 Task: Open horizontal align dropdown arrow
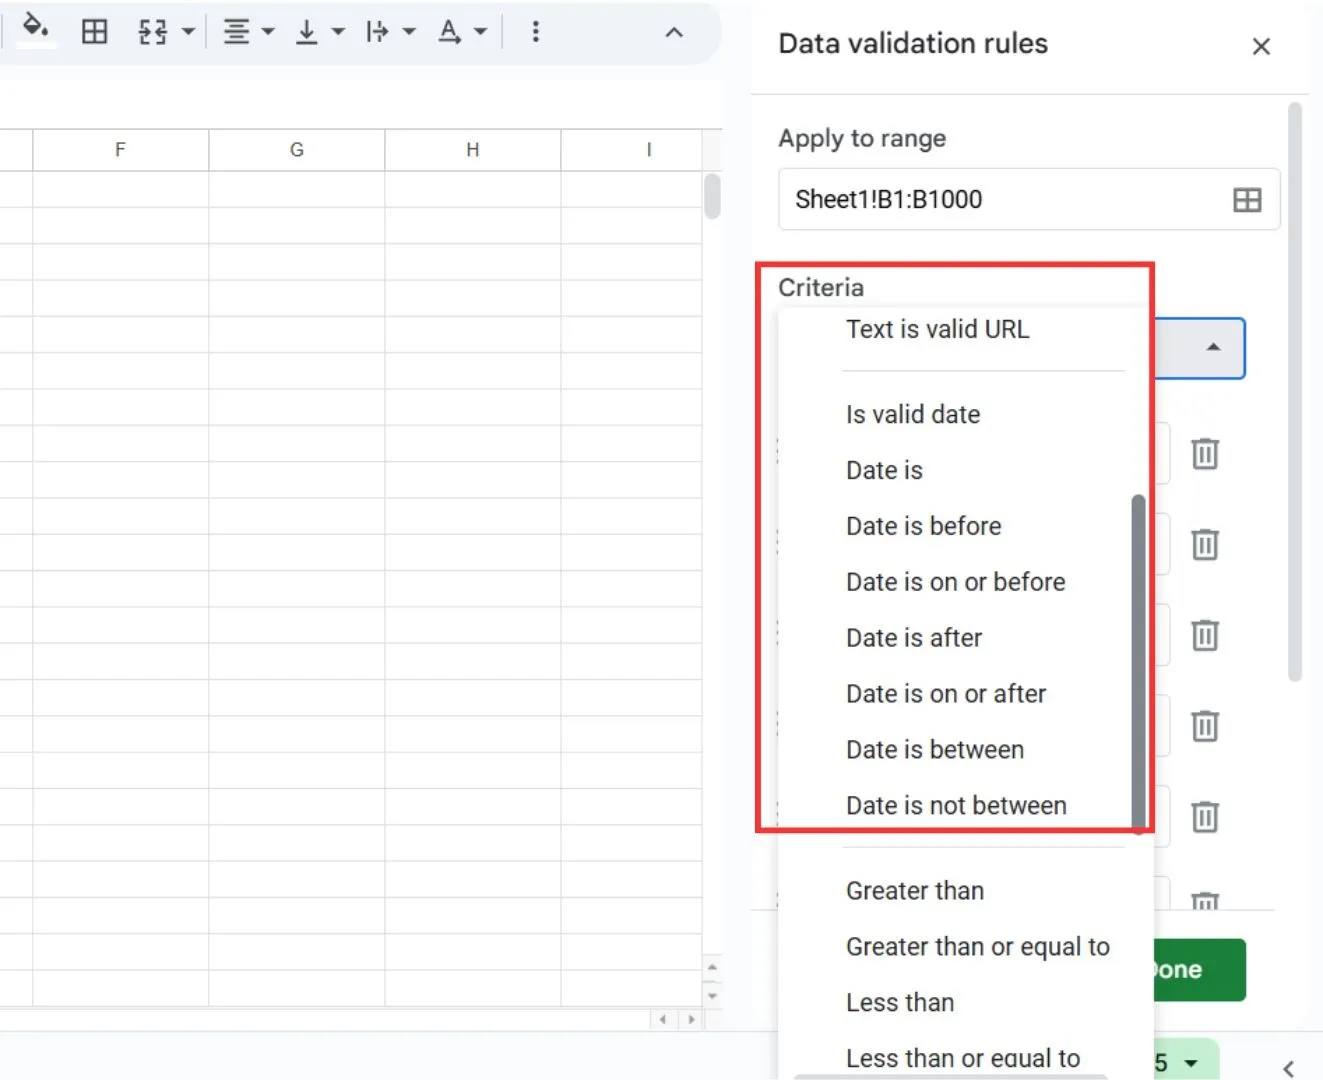point(268,32)
